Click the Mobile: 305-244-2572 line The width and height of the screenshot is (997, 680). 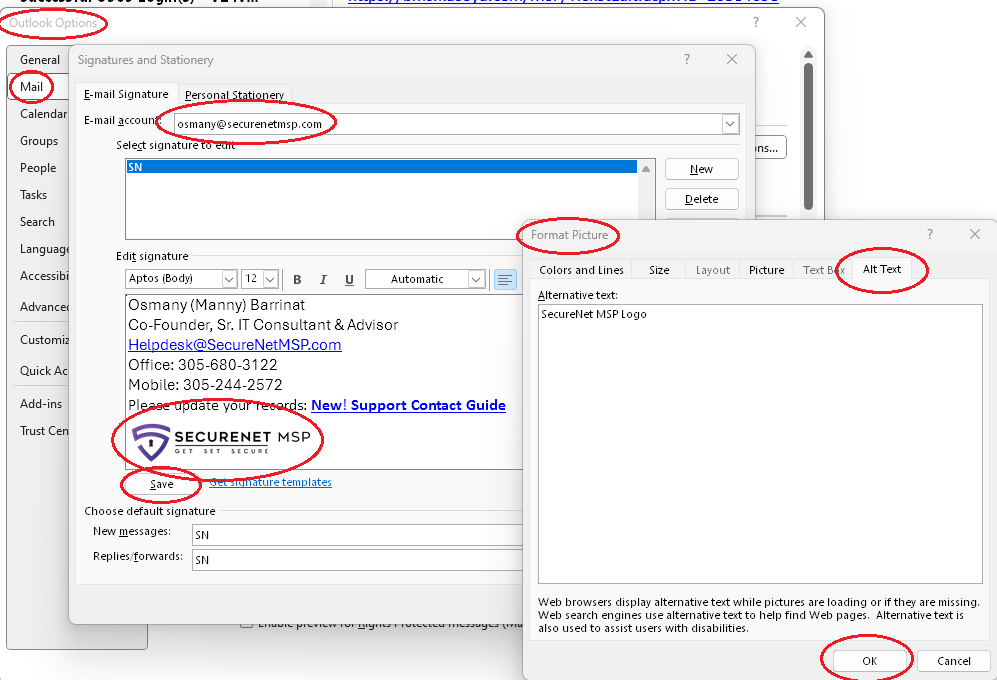click(205, 385)
